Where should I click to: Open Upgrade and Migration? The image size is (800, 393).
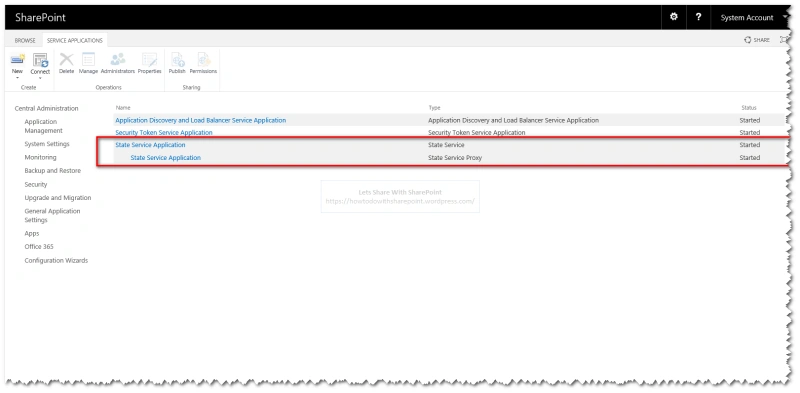(x=58, y=198)
